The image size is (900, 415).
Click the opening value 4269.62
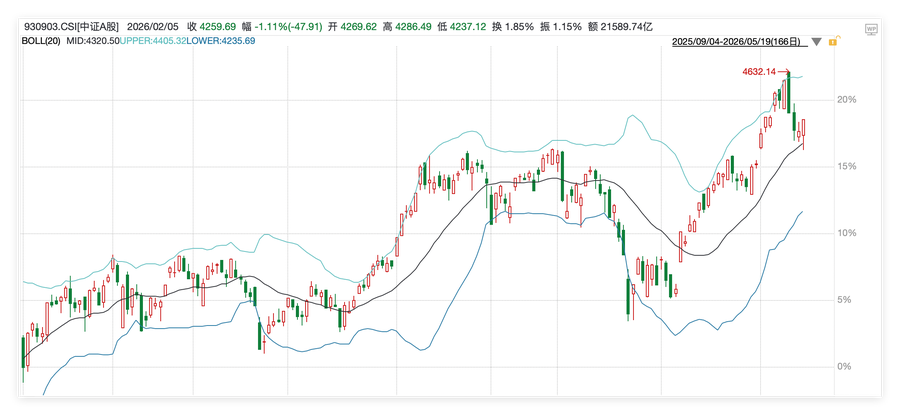(359, 27)
